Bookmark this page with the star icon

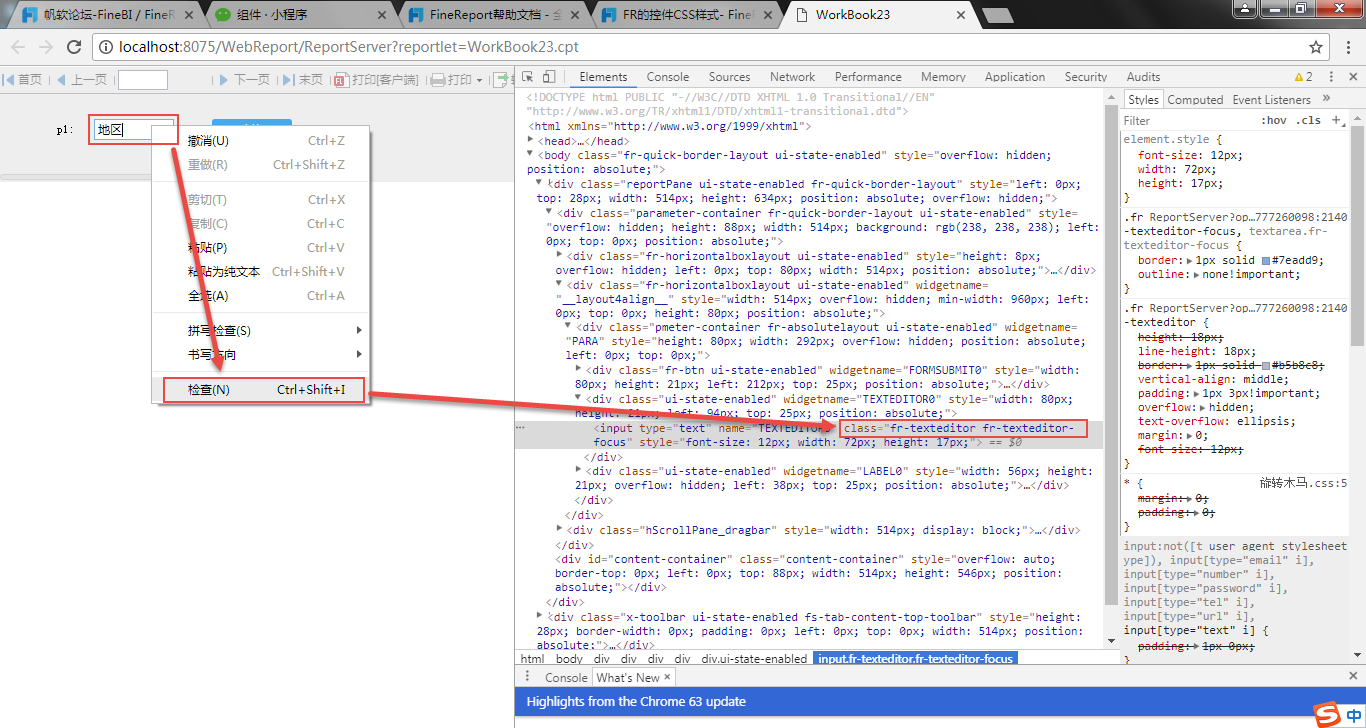1316,47
